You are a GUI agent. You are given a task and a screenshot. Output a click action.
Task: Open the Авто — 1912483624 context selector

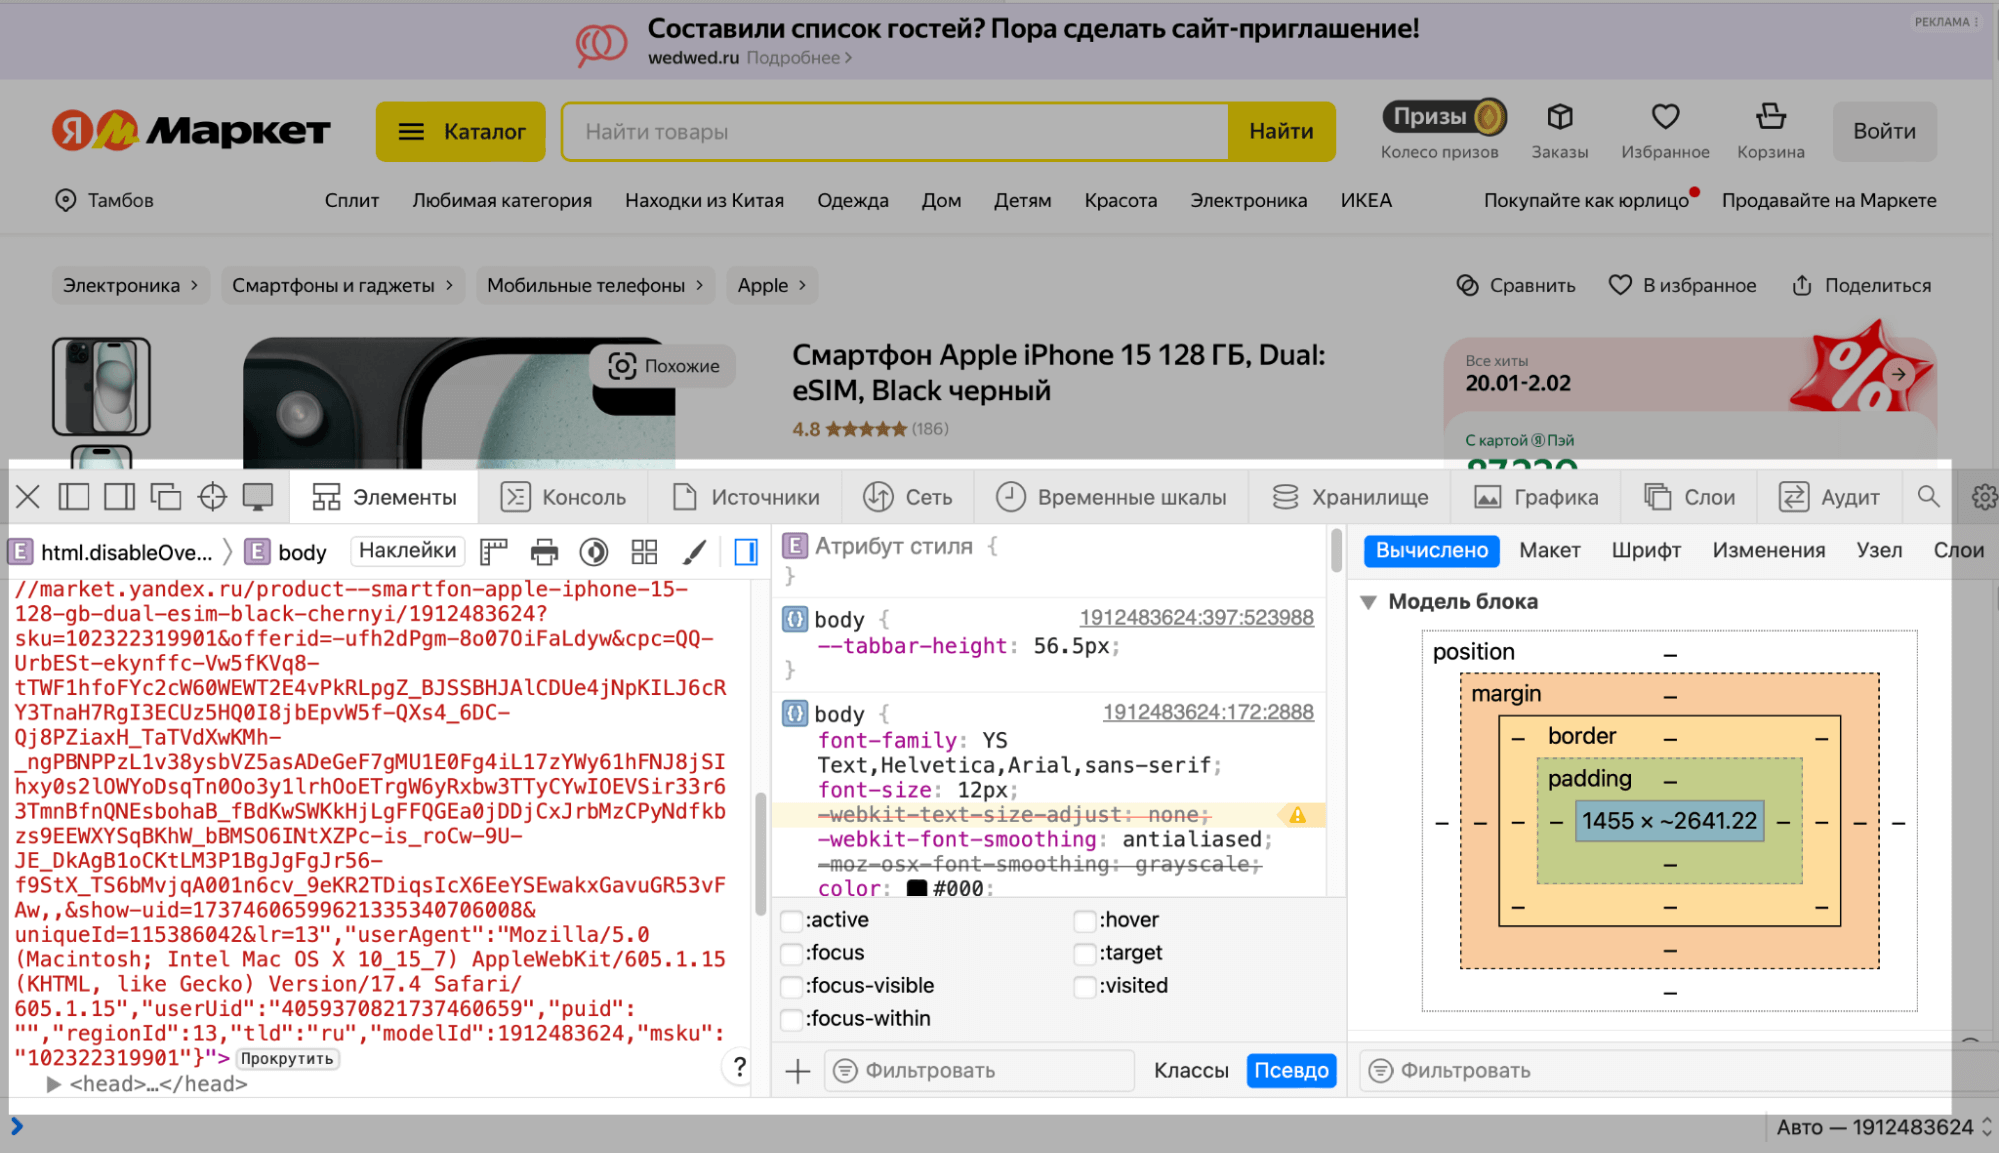coord(1885,1128)
